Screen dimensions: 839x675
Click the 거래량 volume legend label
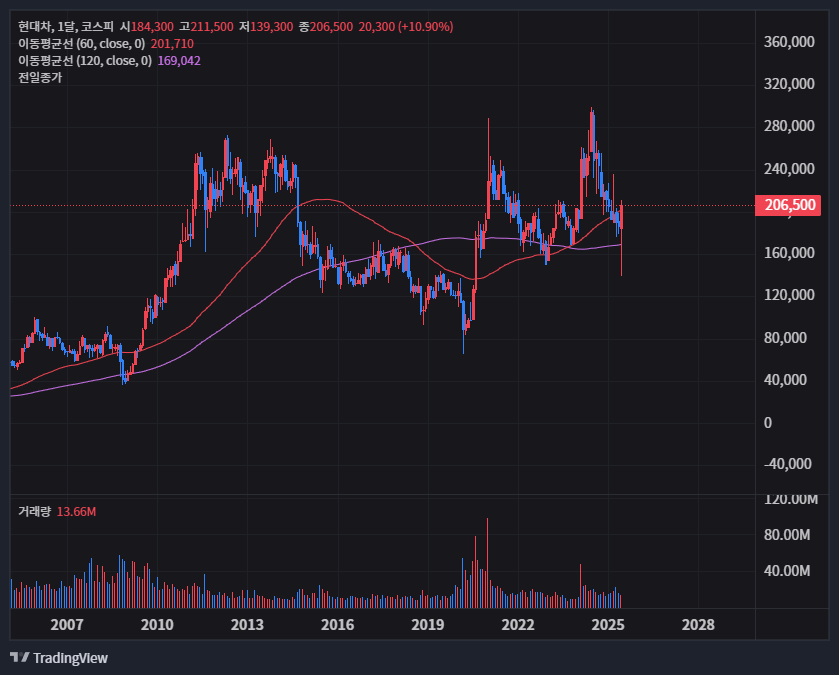[34, 511]
